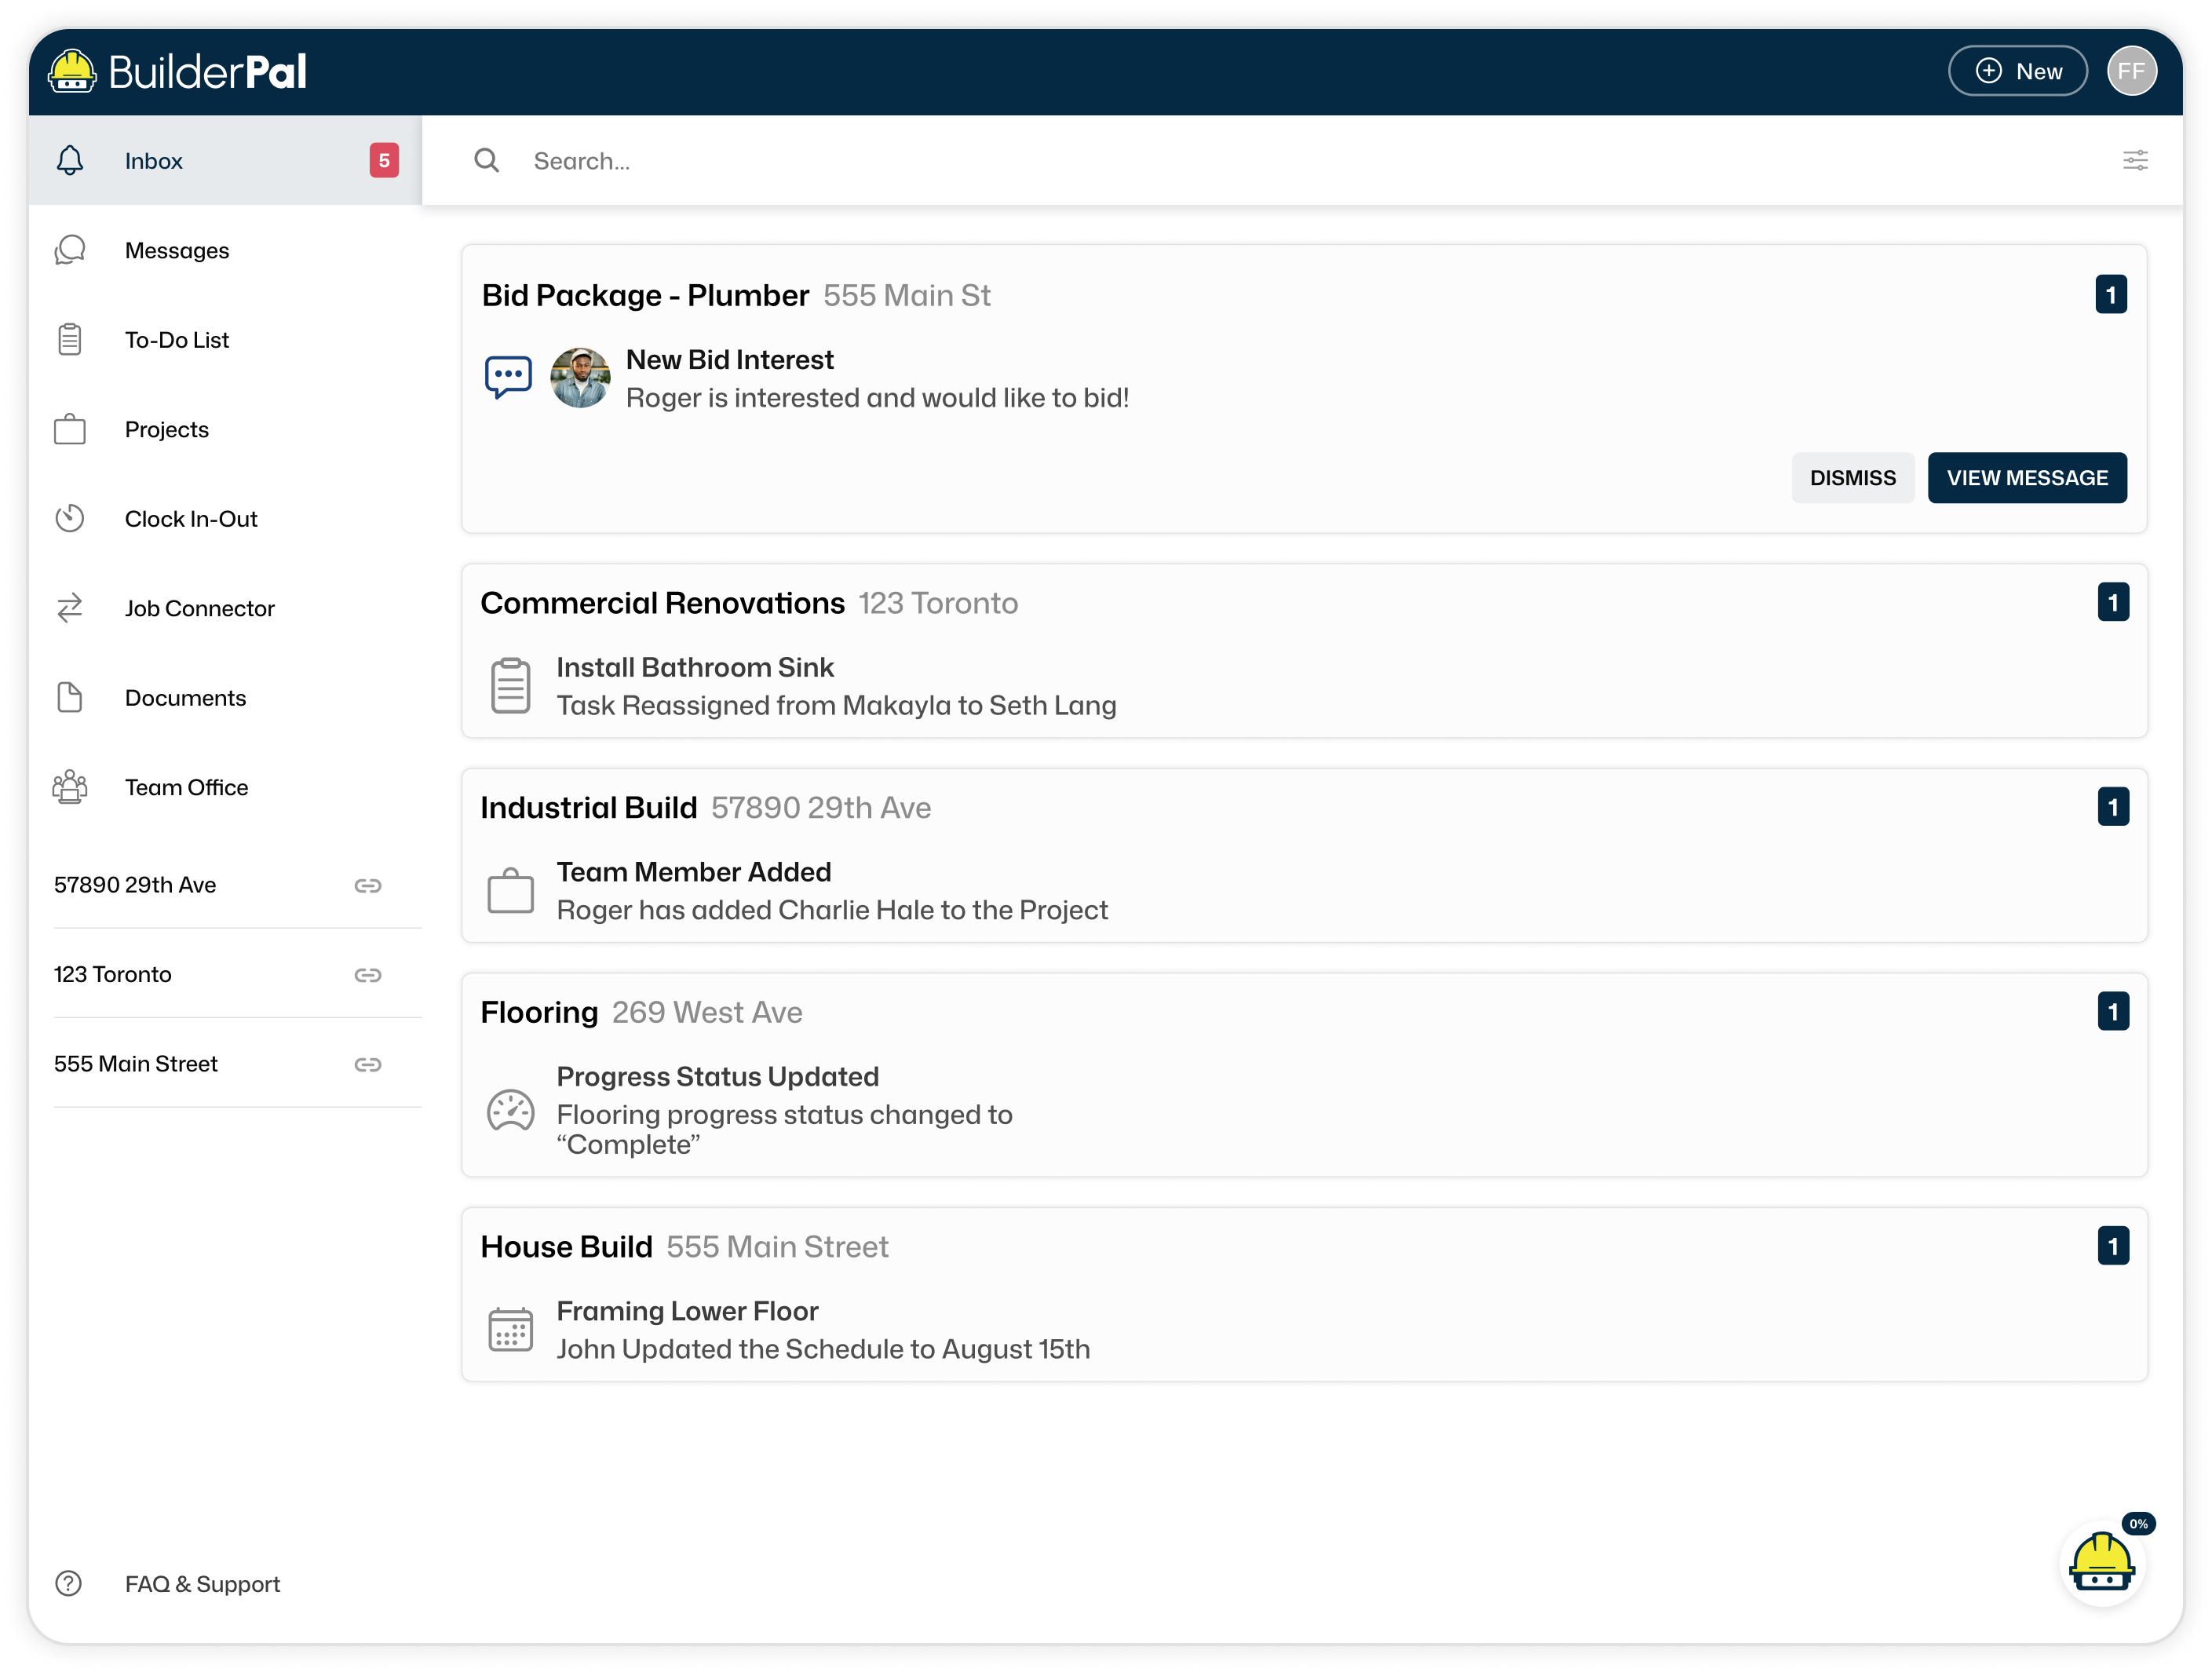Click the link icon beside 123 Toronto
2212x1672 pixels.
tap(367, 975)
